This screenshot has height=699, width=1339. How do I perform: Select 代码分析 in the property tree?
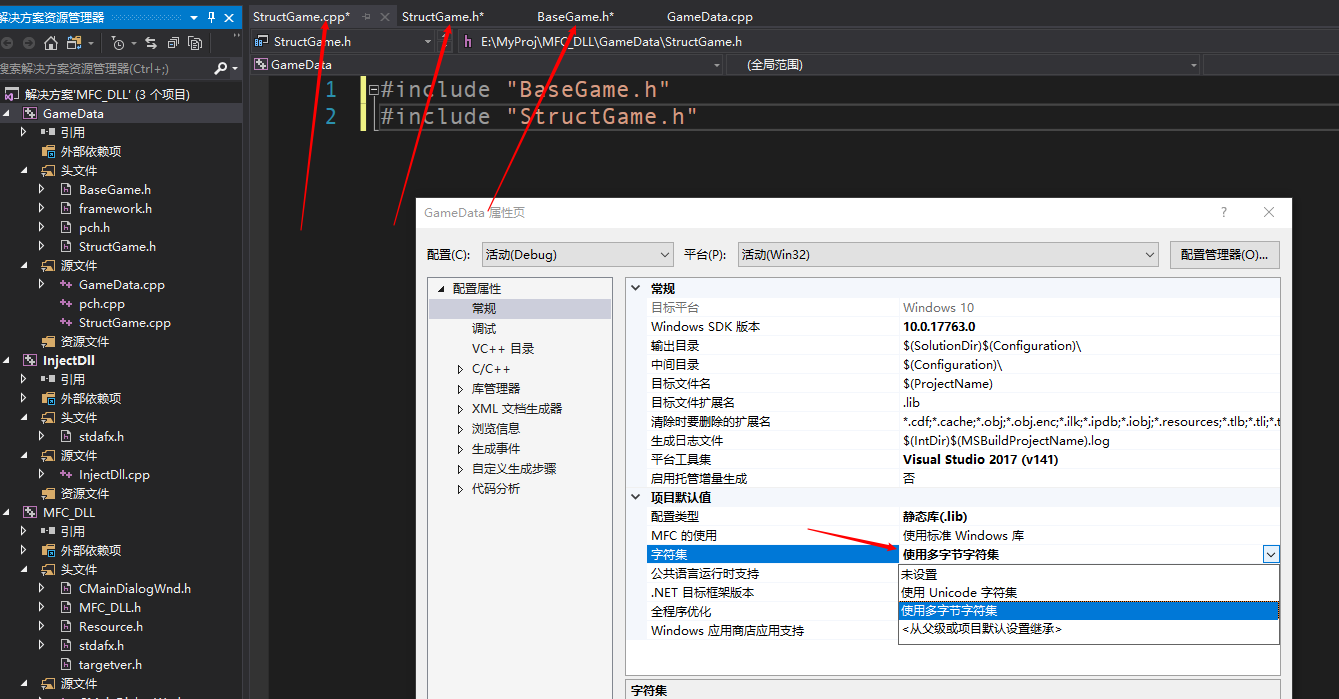point(496,488)
